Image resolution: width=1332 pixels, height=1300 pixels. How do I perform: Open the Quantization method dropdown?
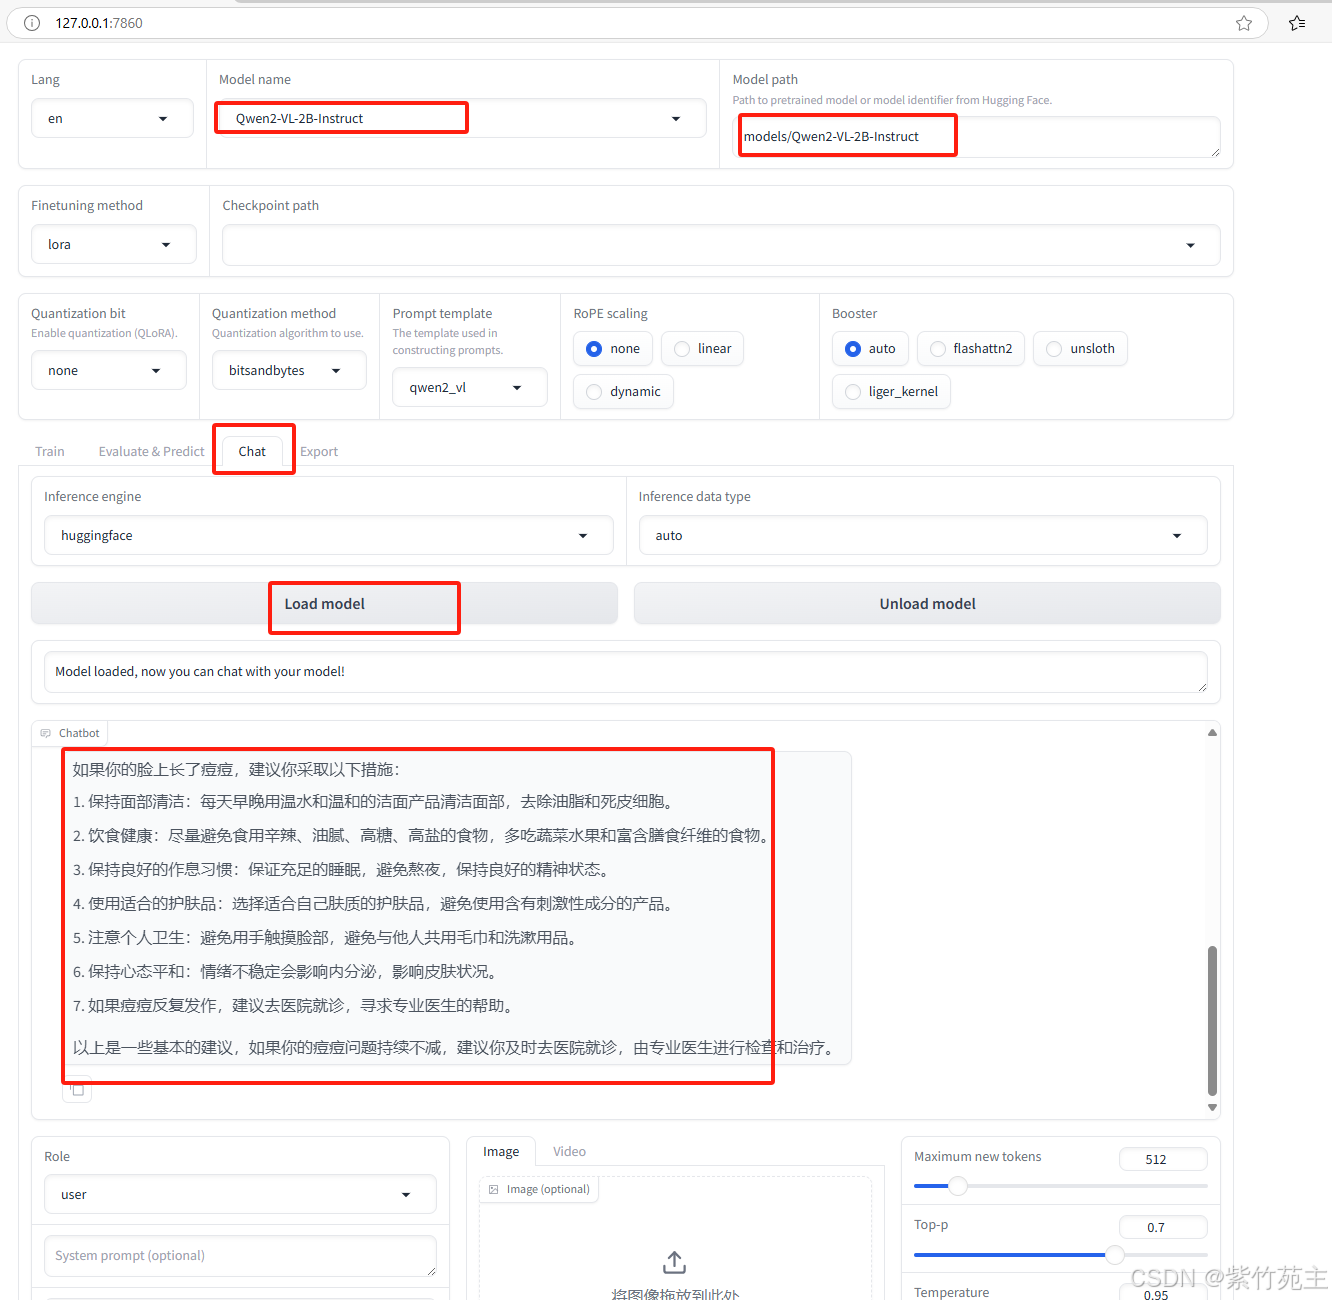[x=288, y=370]
